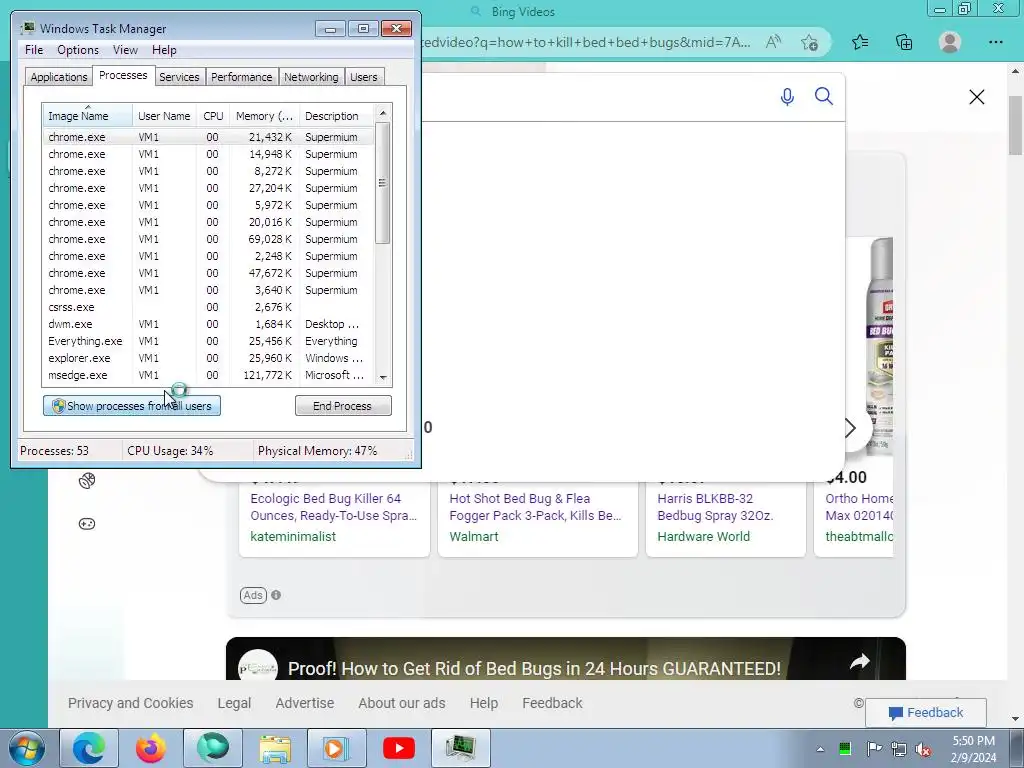This screenshot has width=1024, height=768.
Task: Open the File menu in Task Manager
Action: 34,50
